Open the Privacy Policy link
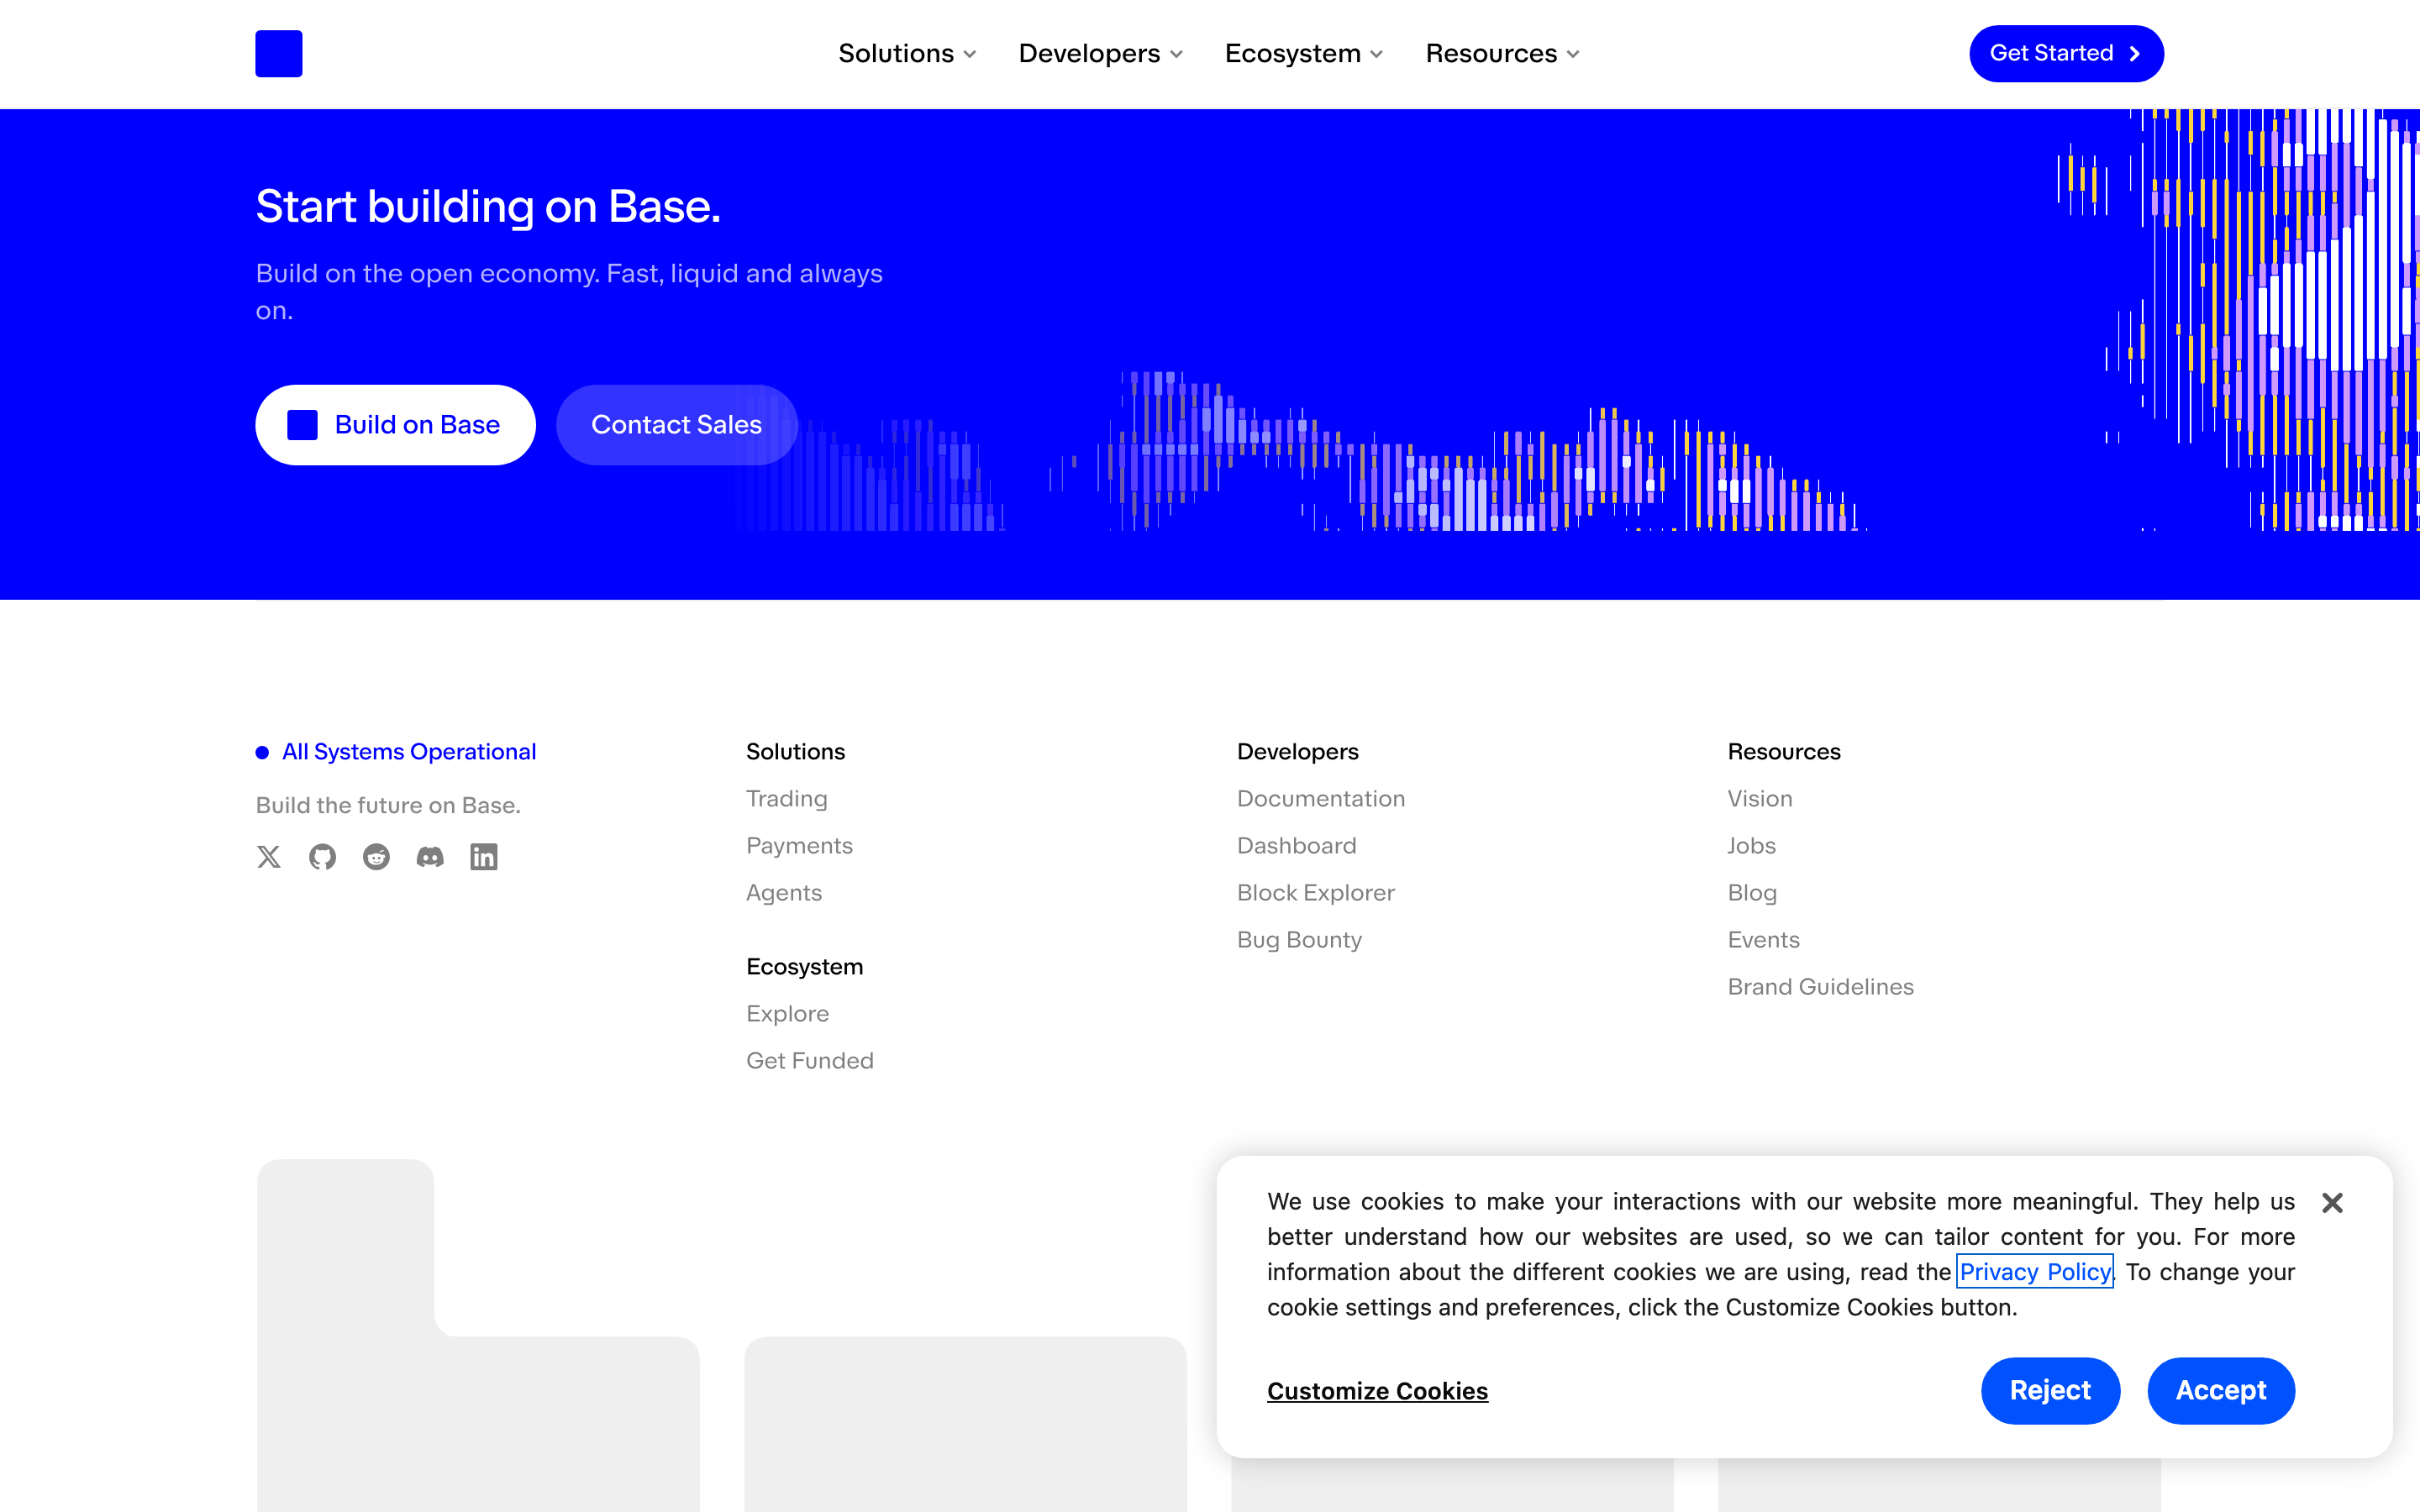 click(2034, 1271)
